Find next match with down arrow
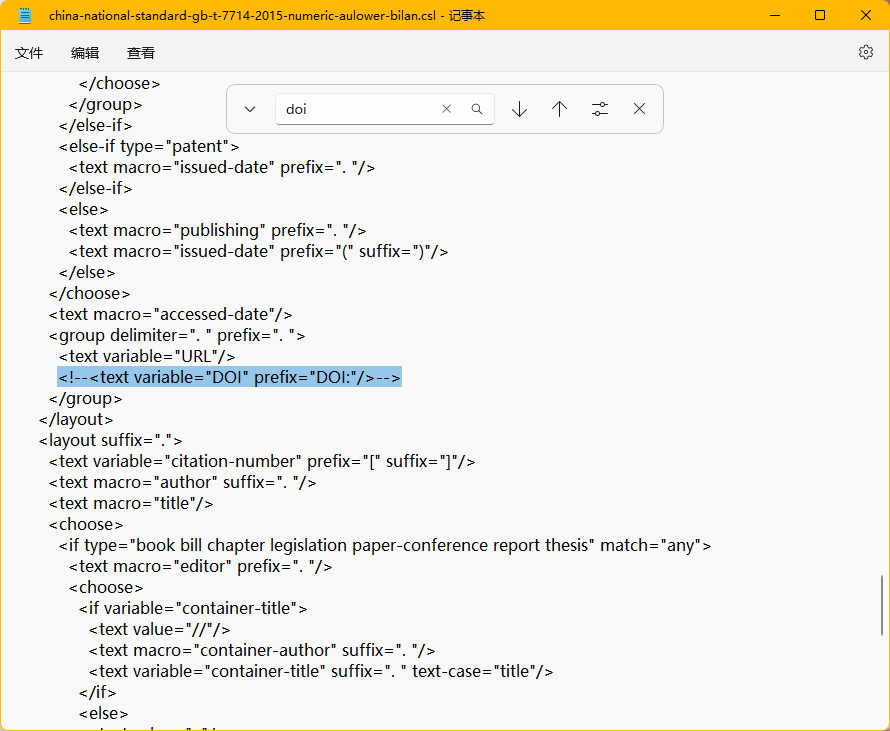Screen dimensions: 890x731 (x=519, y=109)
